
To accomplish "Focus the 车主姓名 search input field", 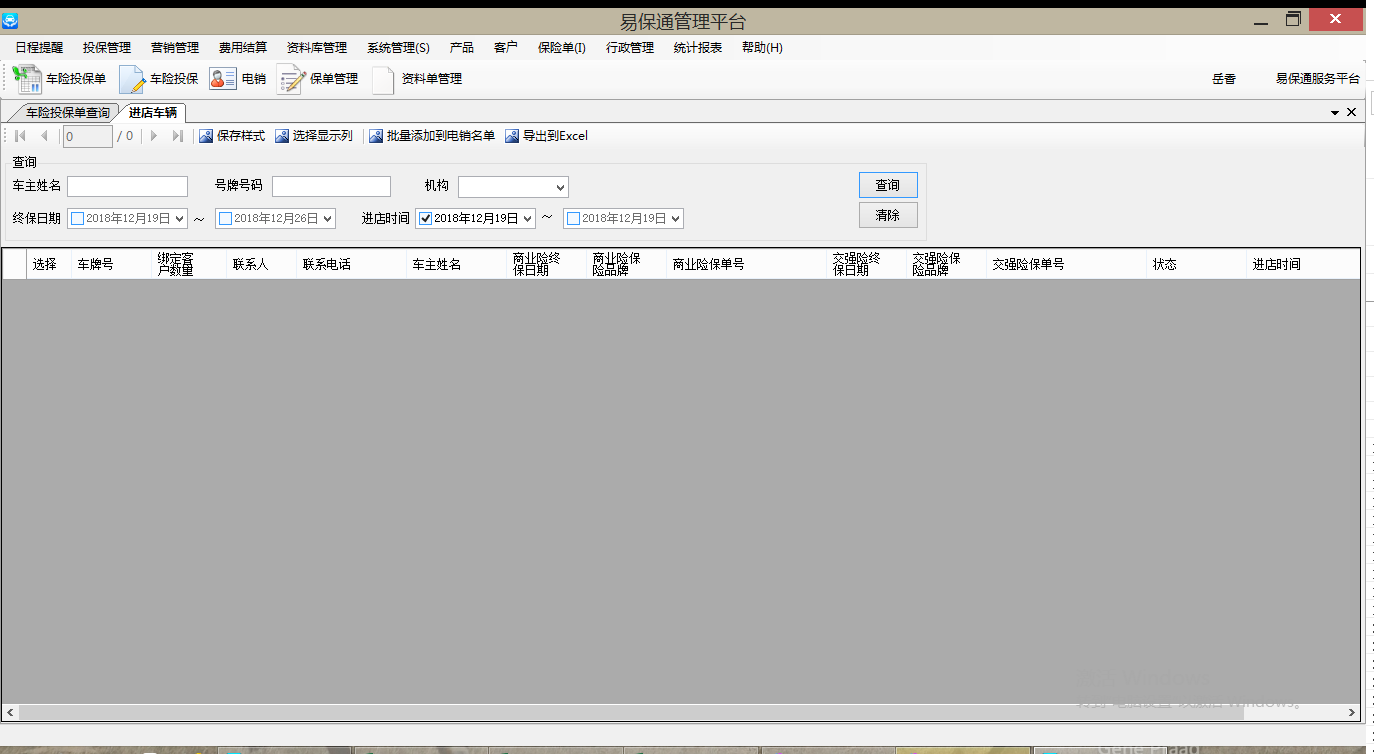I will pos(128,187).
